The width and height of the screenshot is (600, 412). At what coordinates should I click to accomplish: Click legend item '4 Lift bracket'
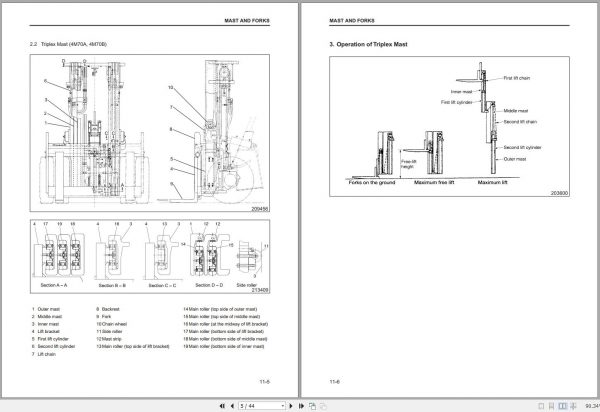click(46, 332)
